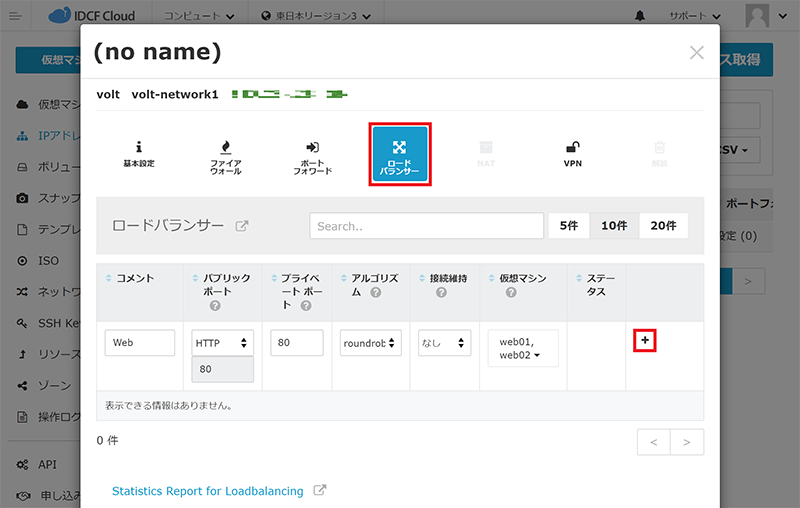
Task: Click help icon under パブリックポート header
Action: 215,306
